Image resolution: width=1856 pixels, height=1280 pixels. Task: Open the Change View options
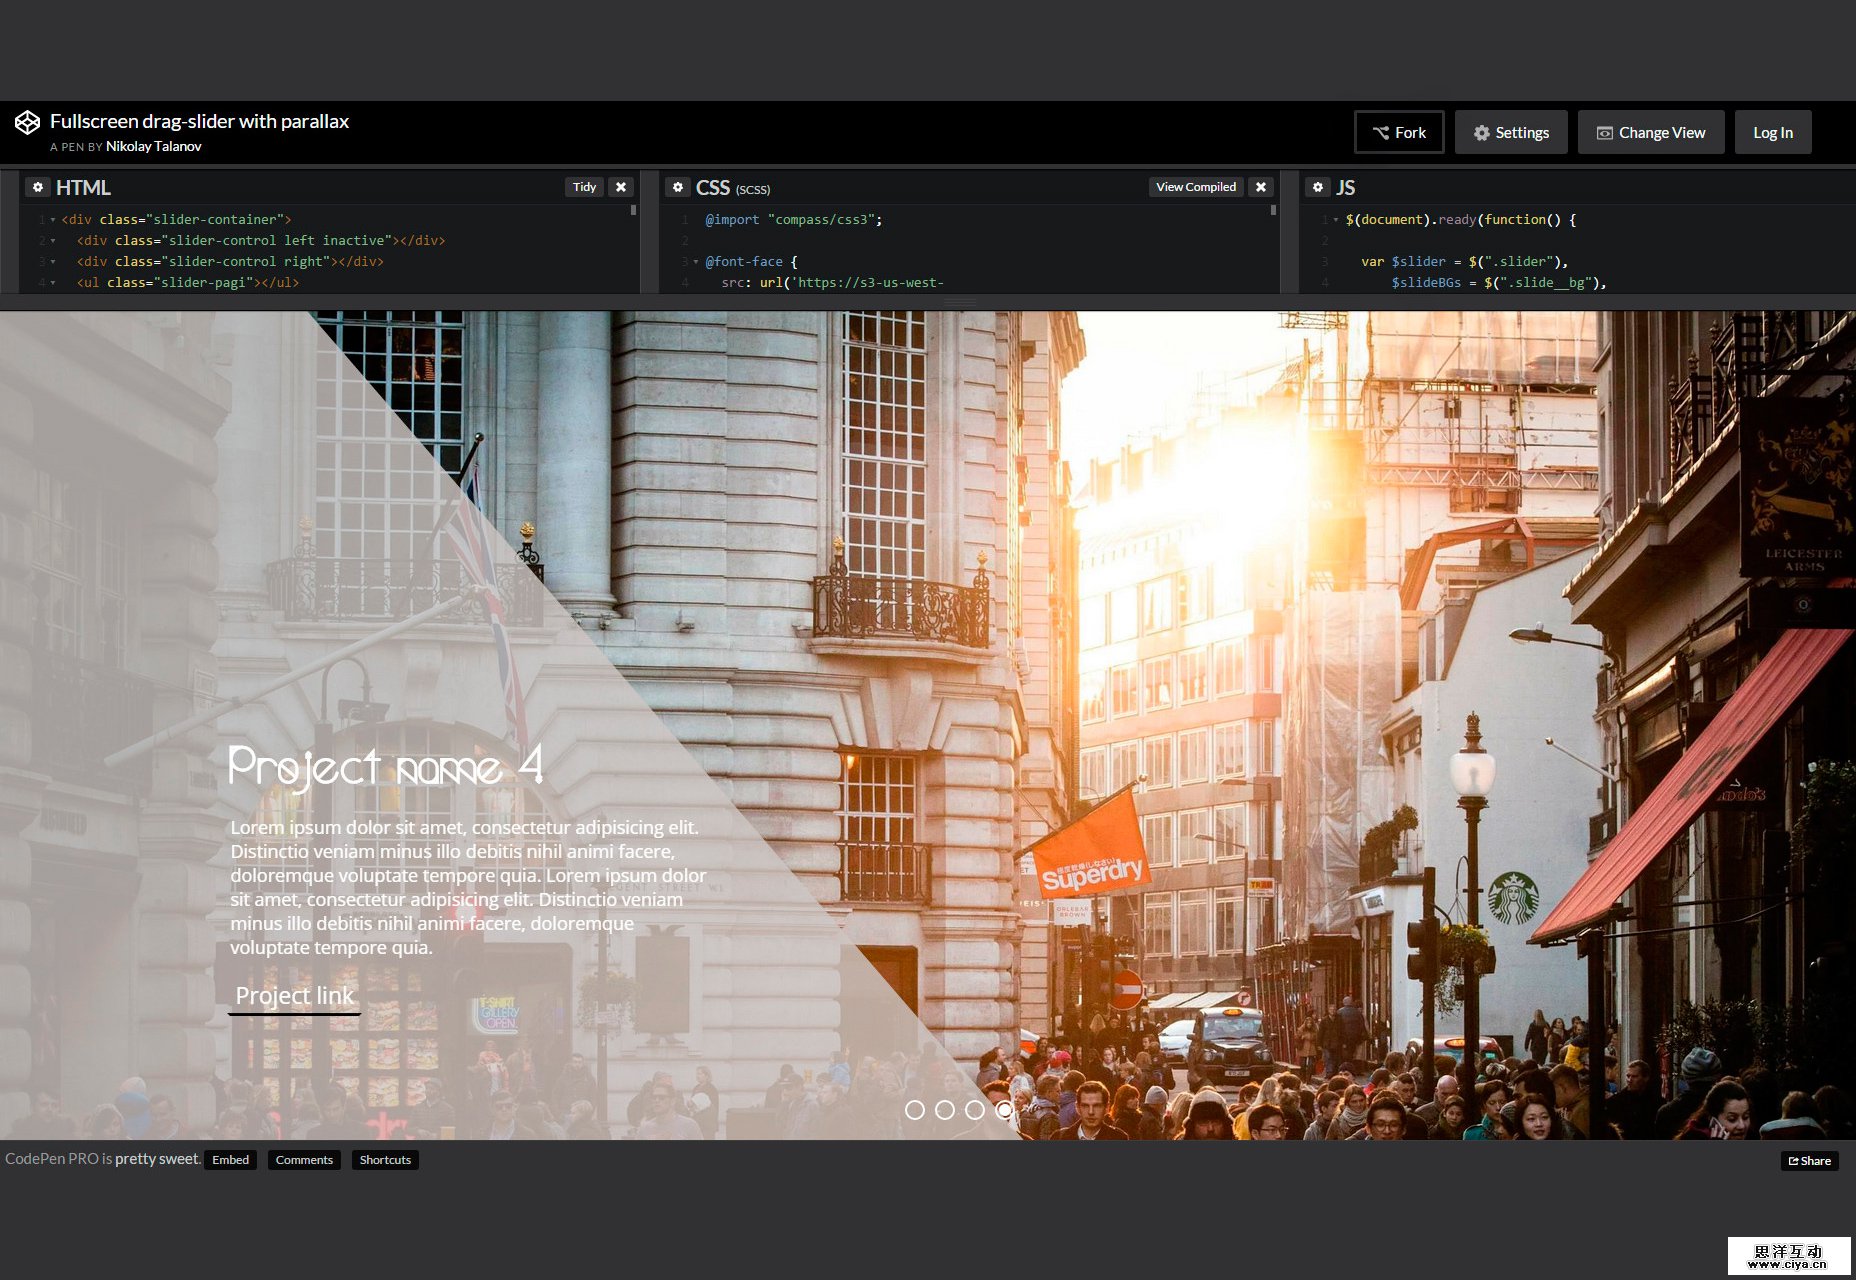click(x=1650, y=131)
